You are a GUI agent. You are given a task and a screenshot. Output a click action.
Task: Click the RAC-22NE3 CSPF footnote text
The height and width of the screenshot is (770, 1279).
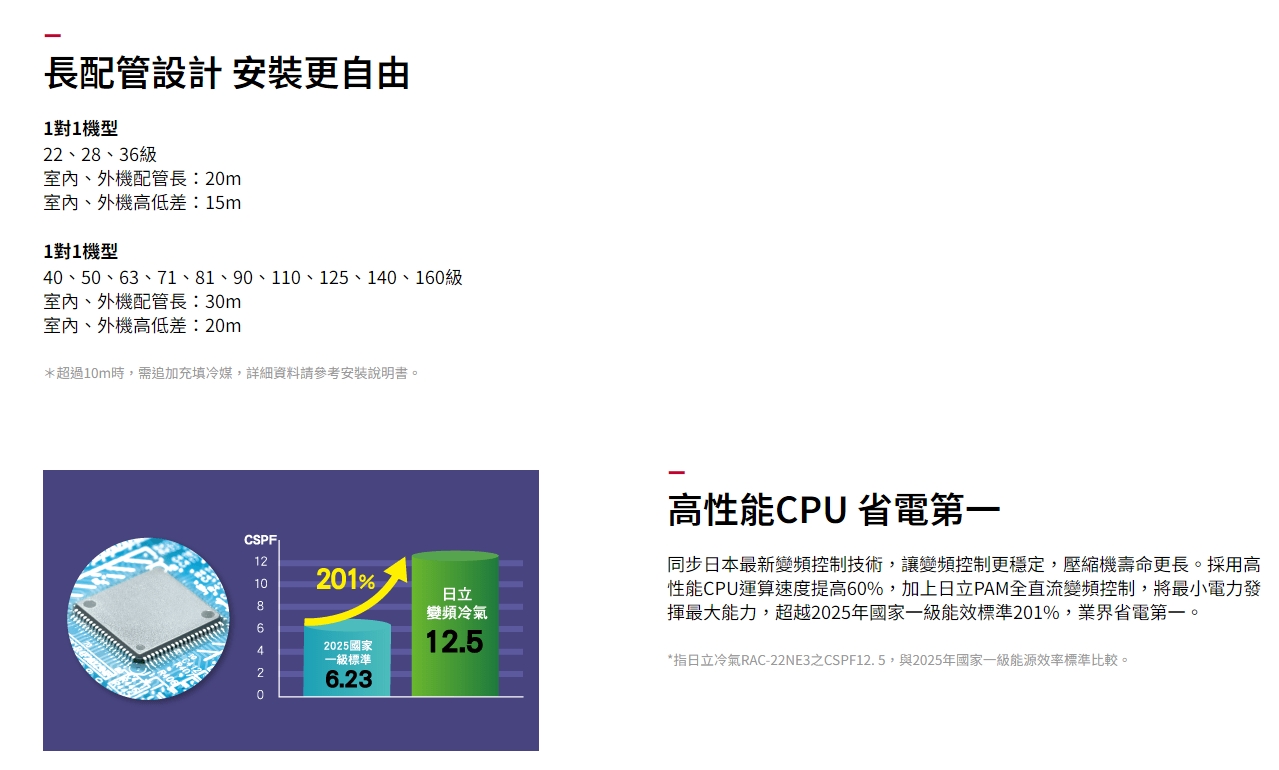click(x=899, y=659)
